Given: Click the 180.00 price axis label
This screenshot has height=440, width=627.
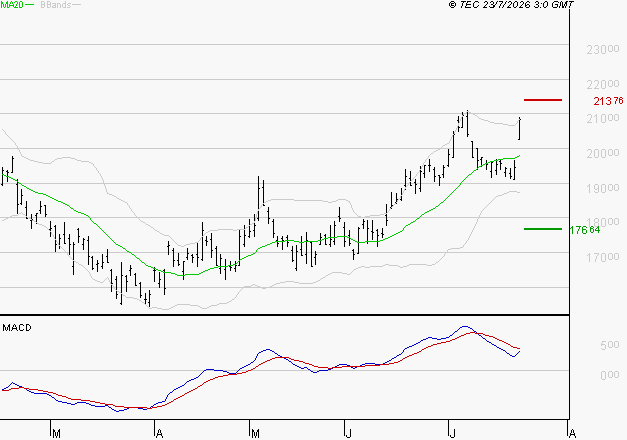Looking at the screenshot, I should (603, 222).
